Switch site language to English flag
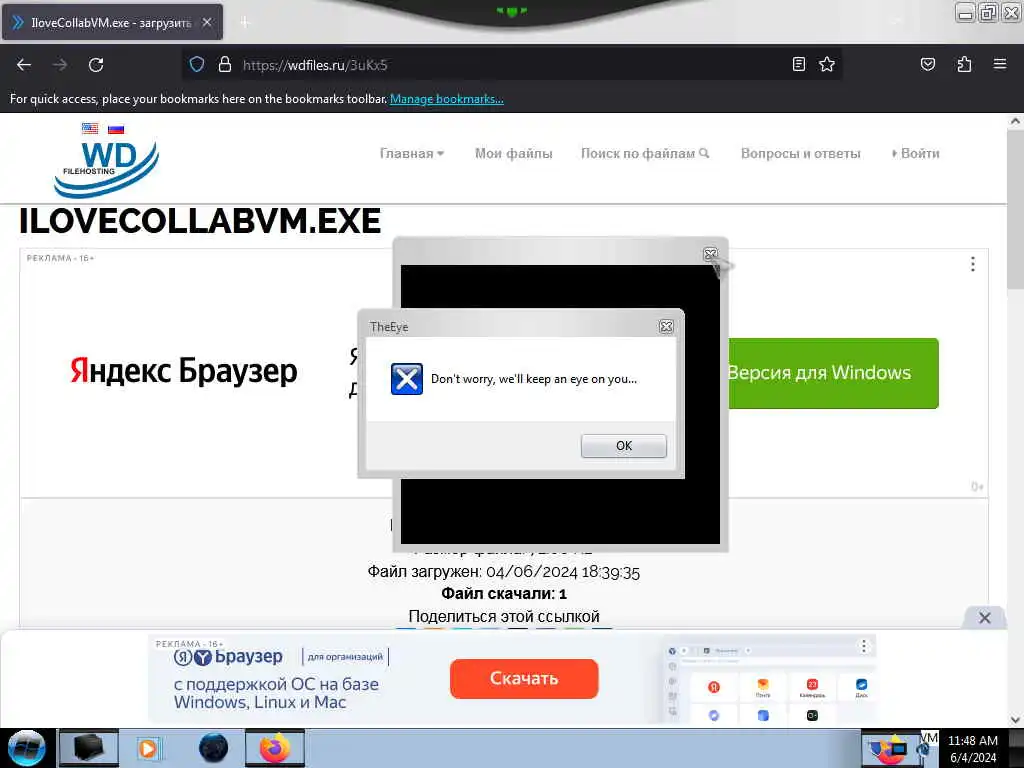 click(90, 129)
